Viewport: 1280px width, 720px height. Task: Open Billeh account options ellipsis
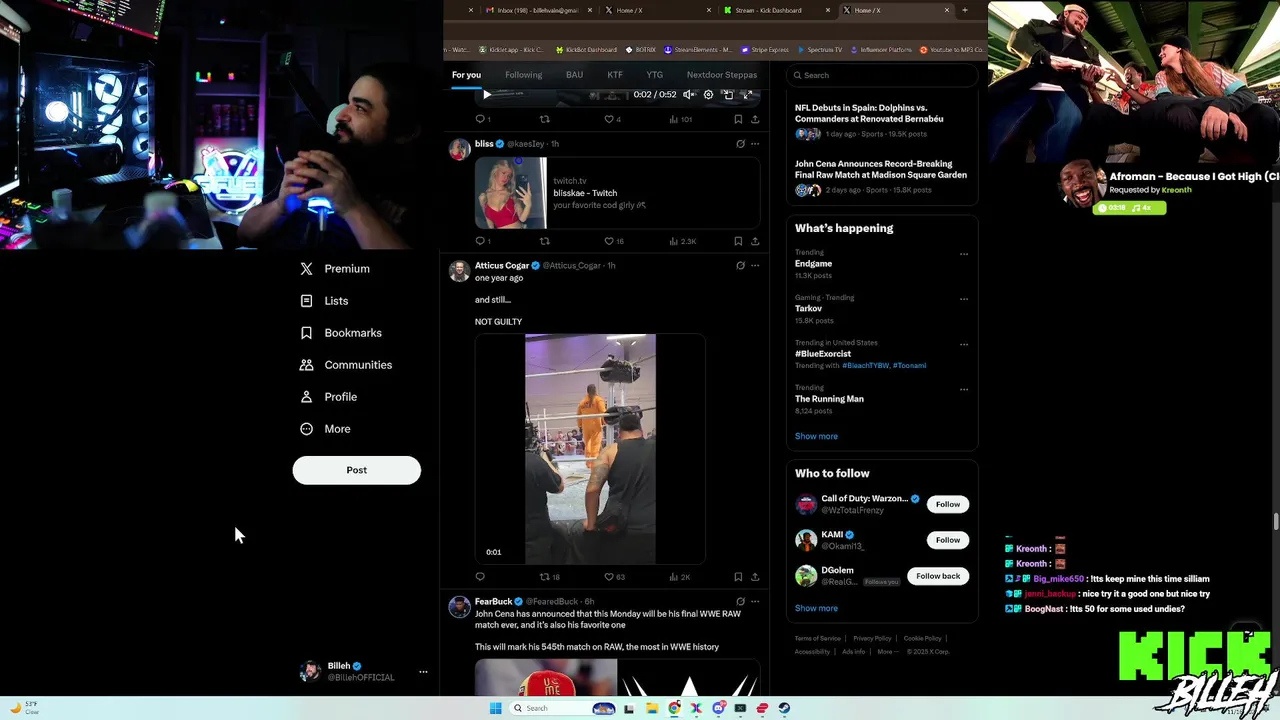coord(423,671)
